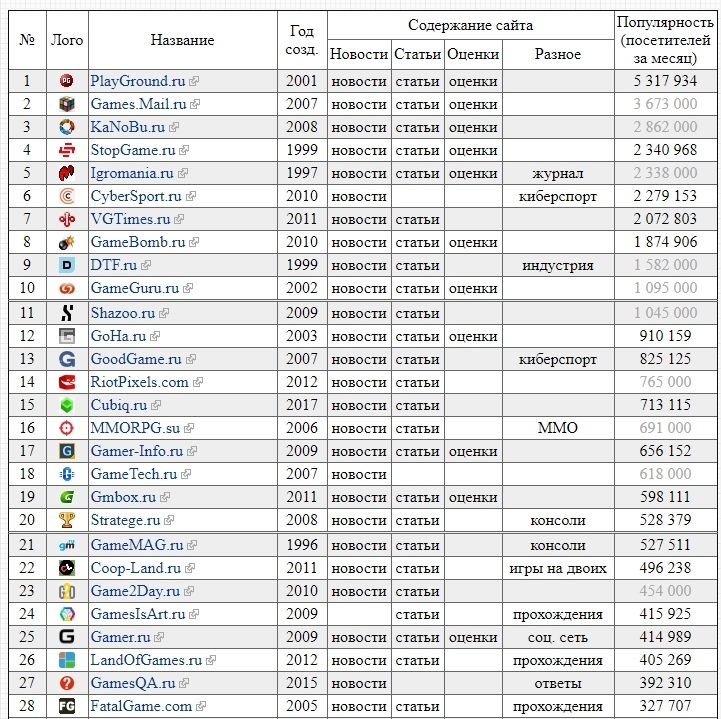Visit the RiotPixels.com link
The height and width of the screenshot is (719, 721).
click(139, 382)
